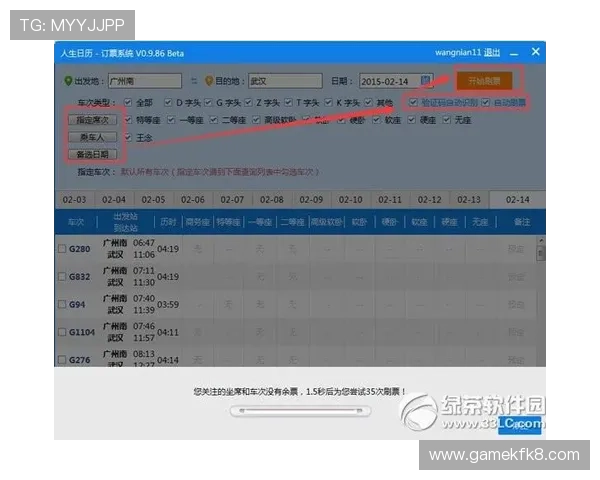Tick the checkbox for train G94
Screen dimensions: 600x480
[x=62, y=304]
